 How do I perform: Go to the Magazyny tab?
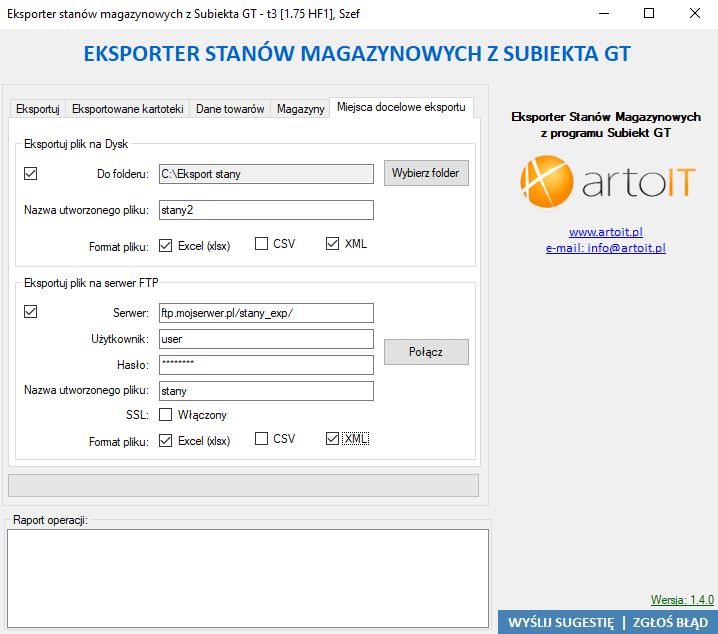coord(301,109)
